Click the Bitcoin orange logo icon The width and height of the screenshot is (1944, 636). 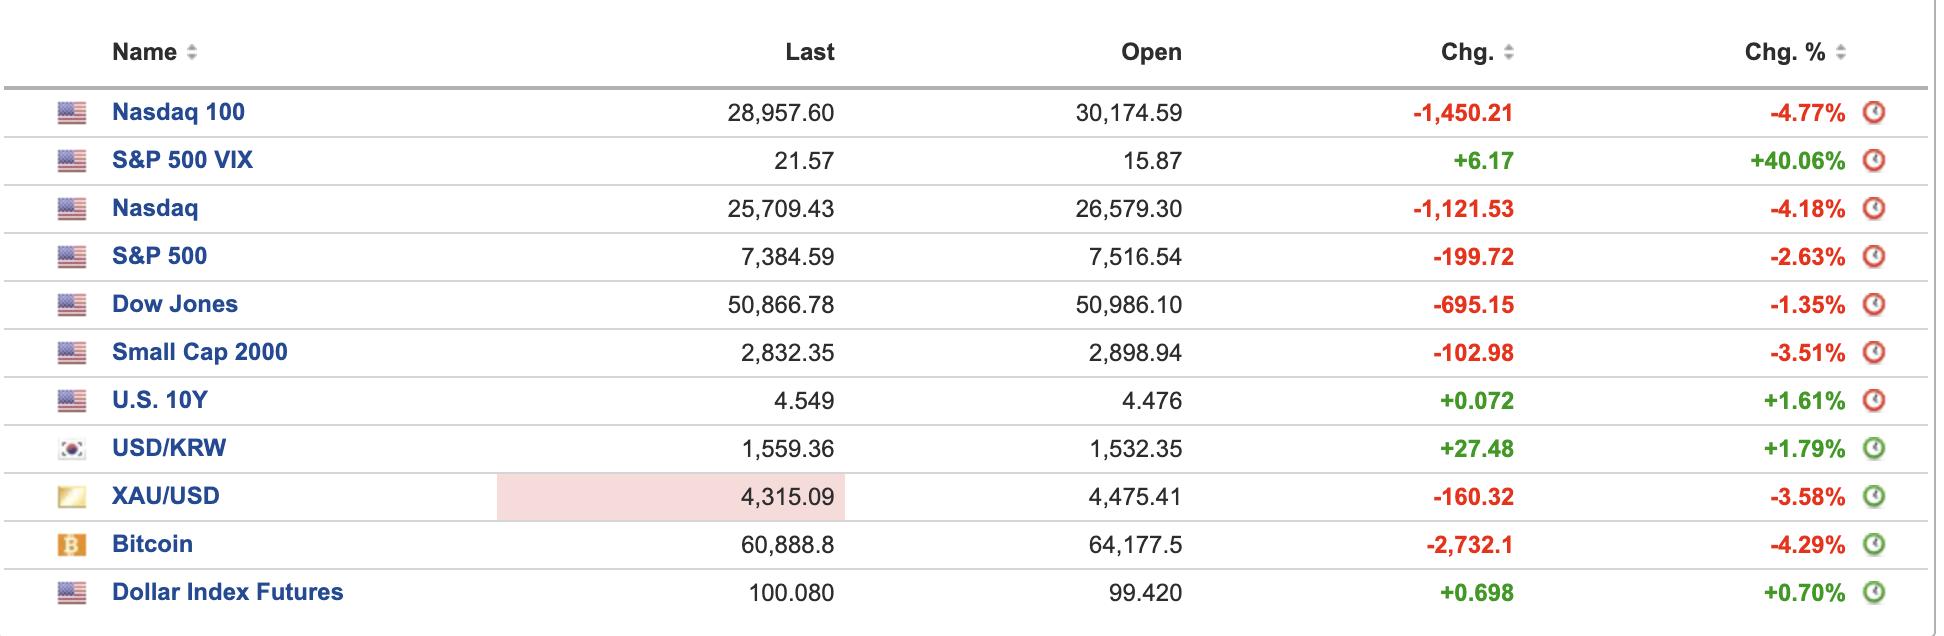coord(72,545)
